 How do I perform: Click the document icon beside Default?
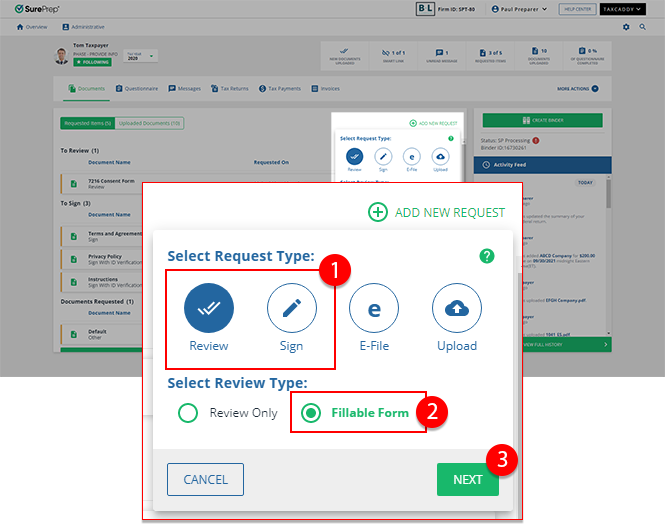tap(74, 334)
